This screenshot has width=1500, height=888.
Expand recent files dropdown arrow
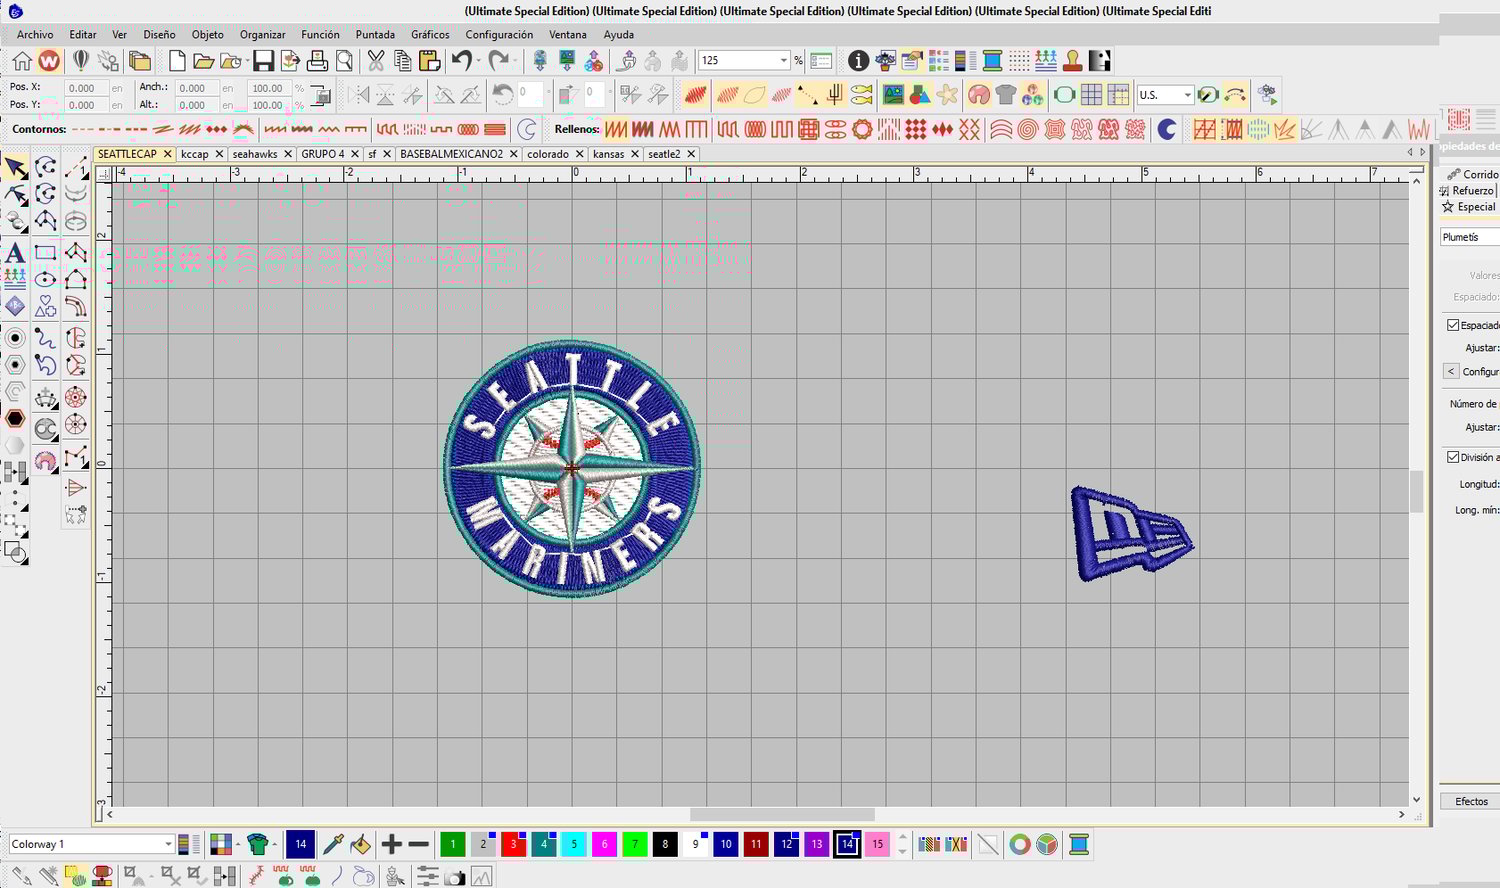pos(246,61)
